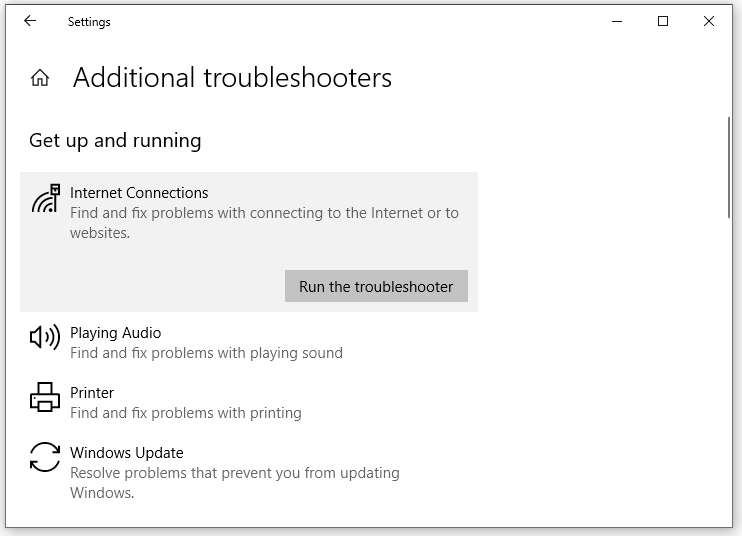Expand the Printer troubleshooter entry
Image resolution: width=742 pixels, height=536 pixels.
click(92, 393)
